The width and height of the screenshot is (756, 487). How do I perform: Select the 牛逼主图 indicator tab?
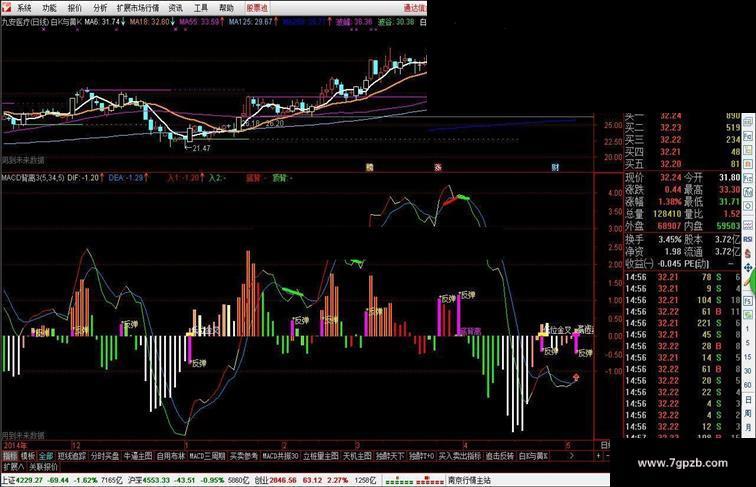[x=138, y=456]
